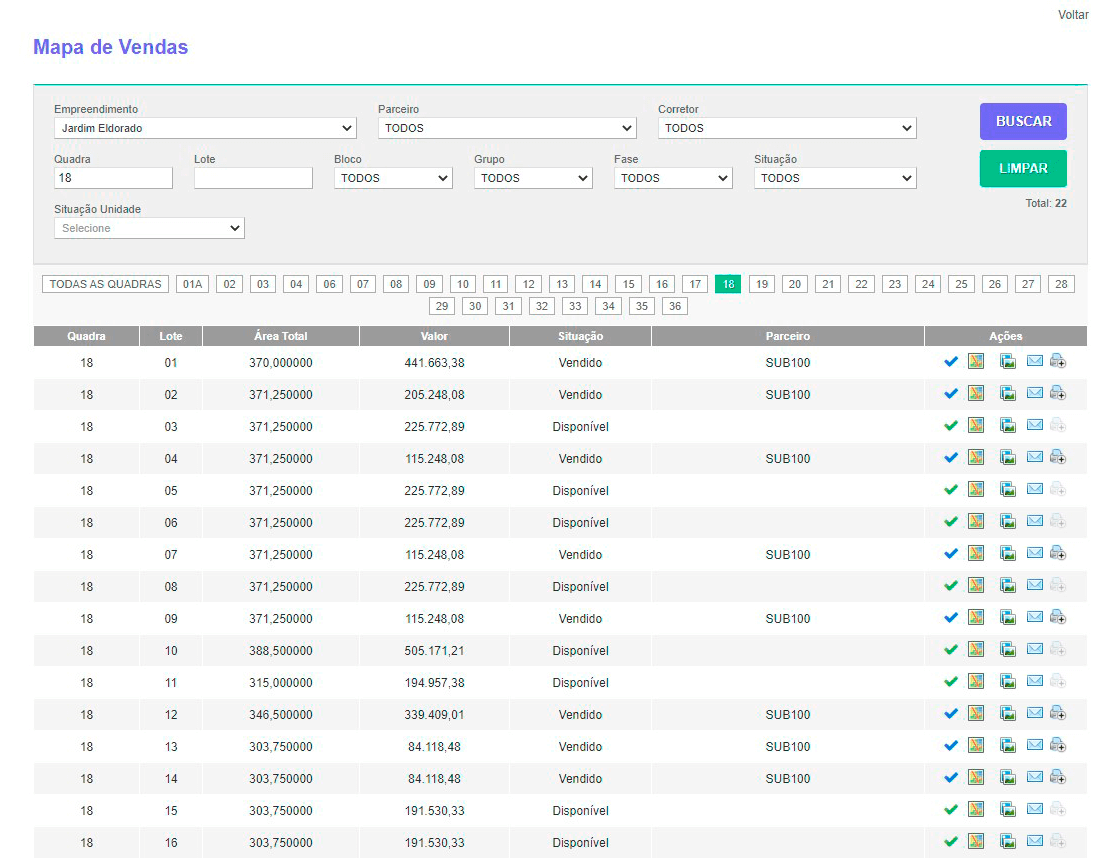Click the Lote input field

coord(253,178)
